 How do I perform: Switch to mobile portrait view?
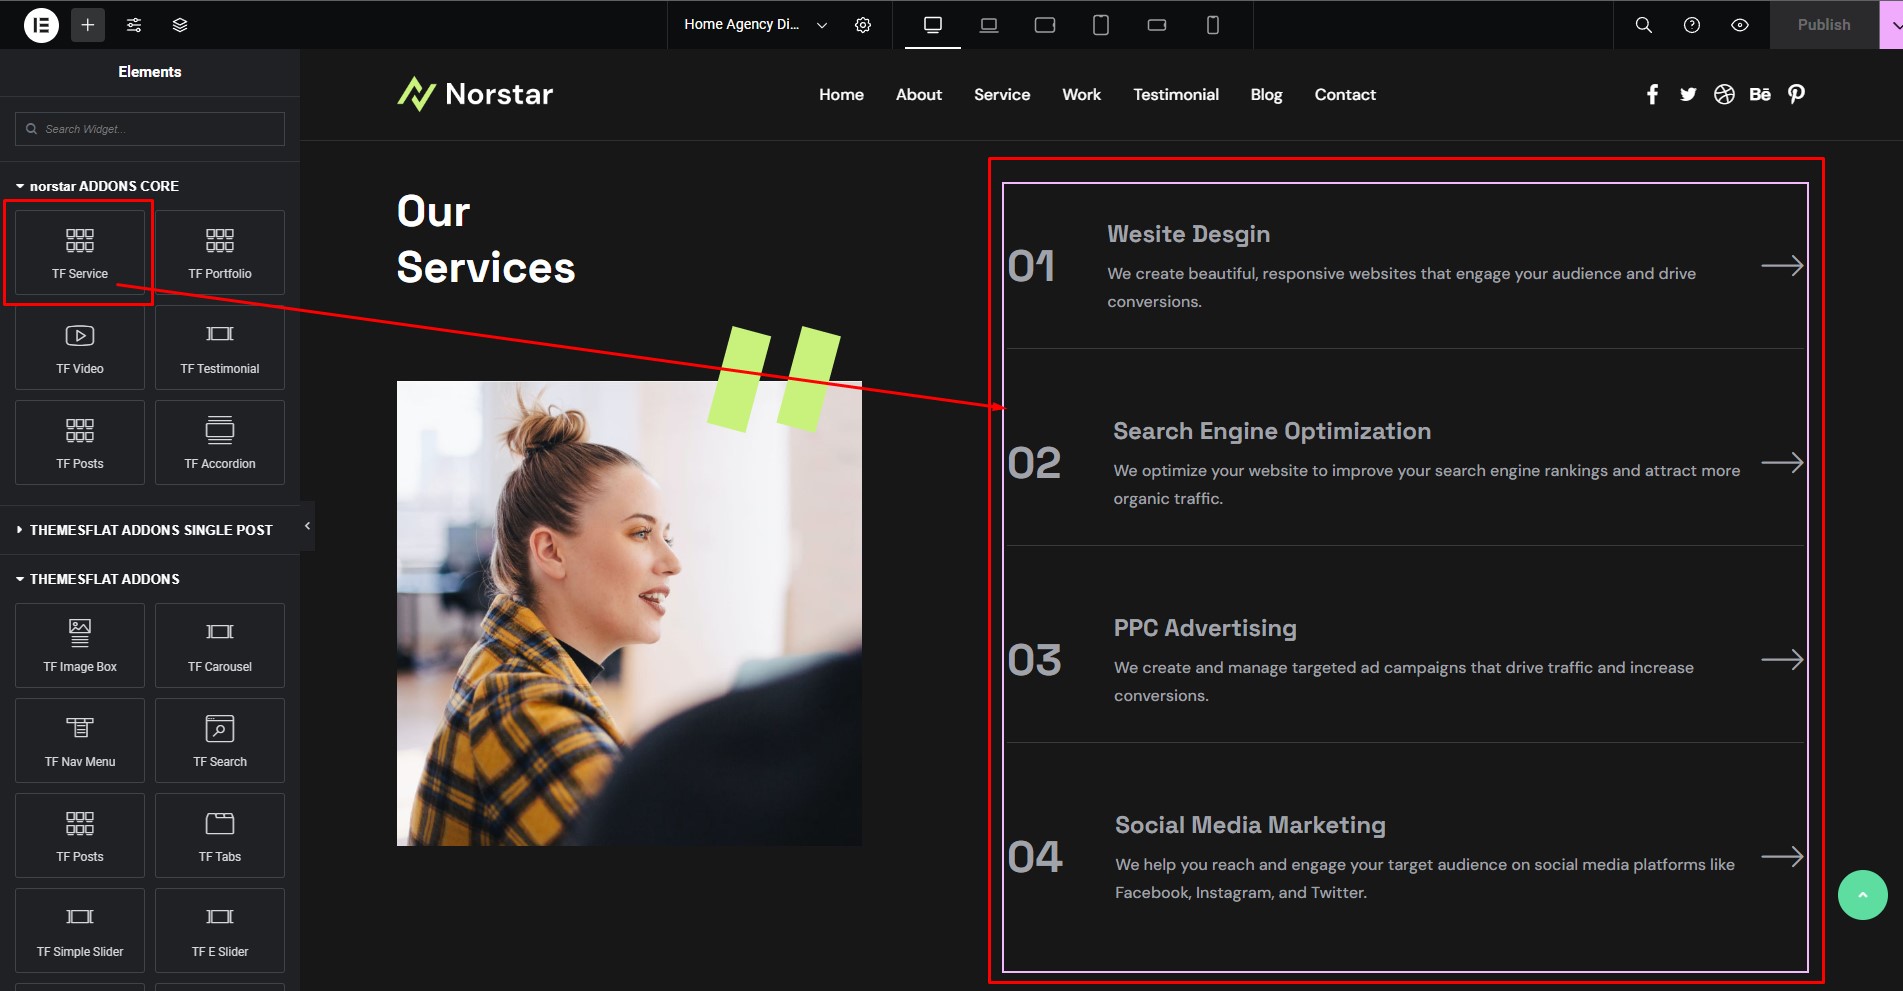click(x=1213, y=25)
